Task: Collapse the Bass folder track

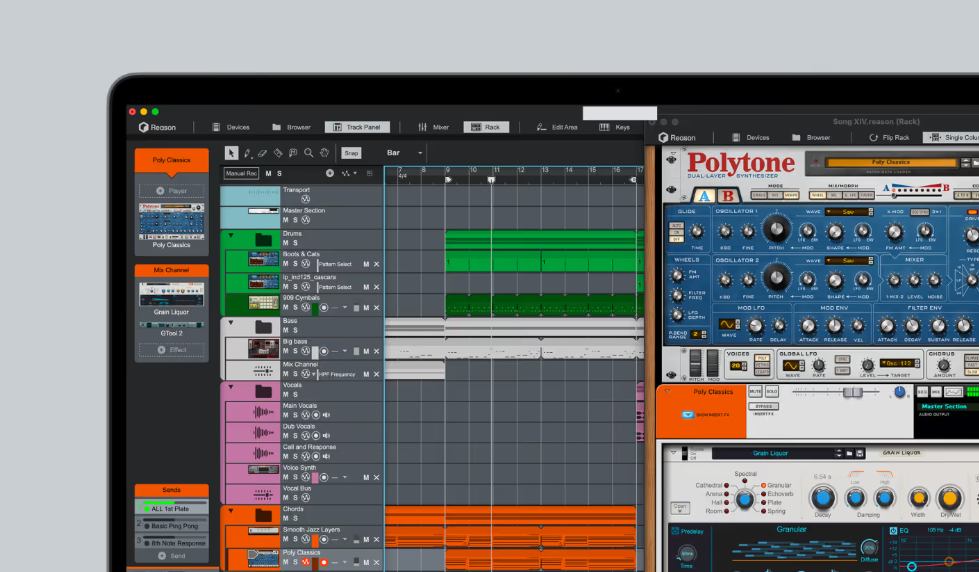Action: click(231, 323)
